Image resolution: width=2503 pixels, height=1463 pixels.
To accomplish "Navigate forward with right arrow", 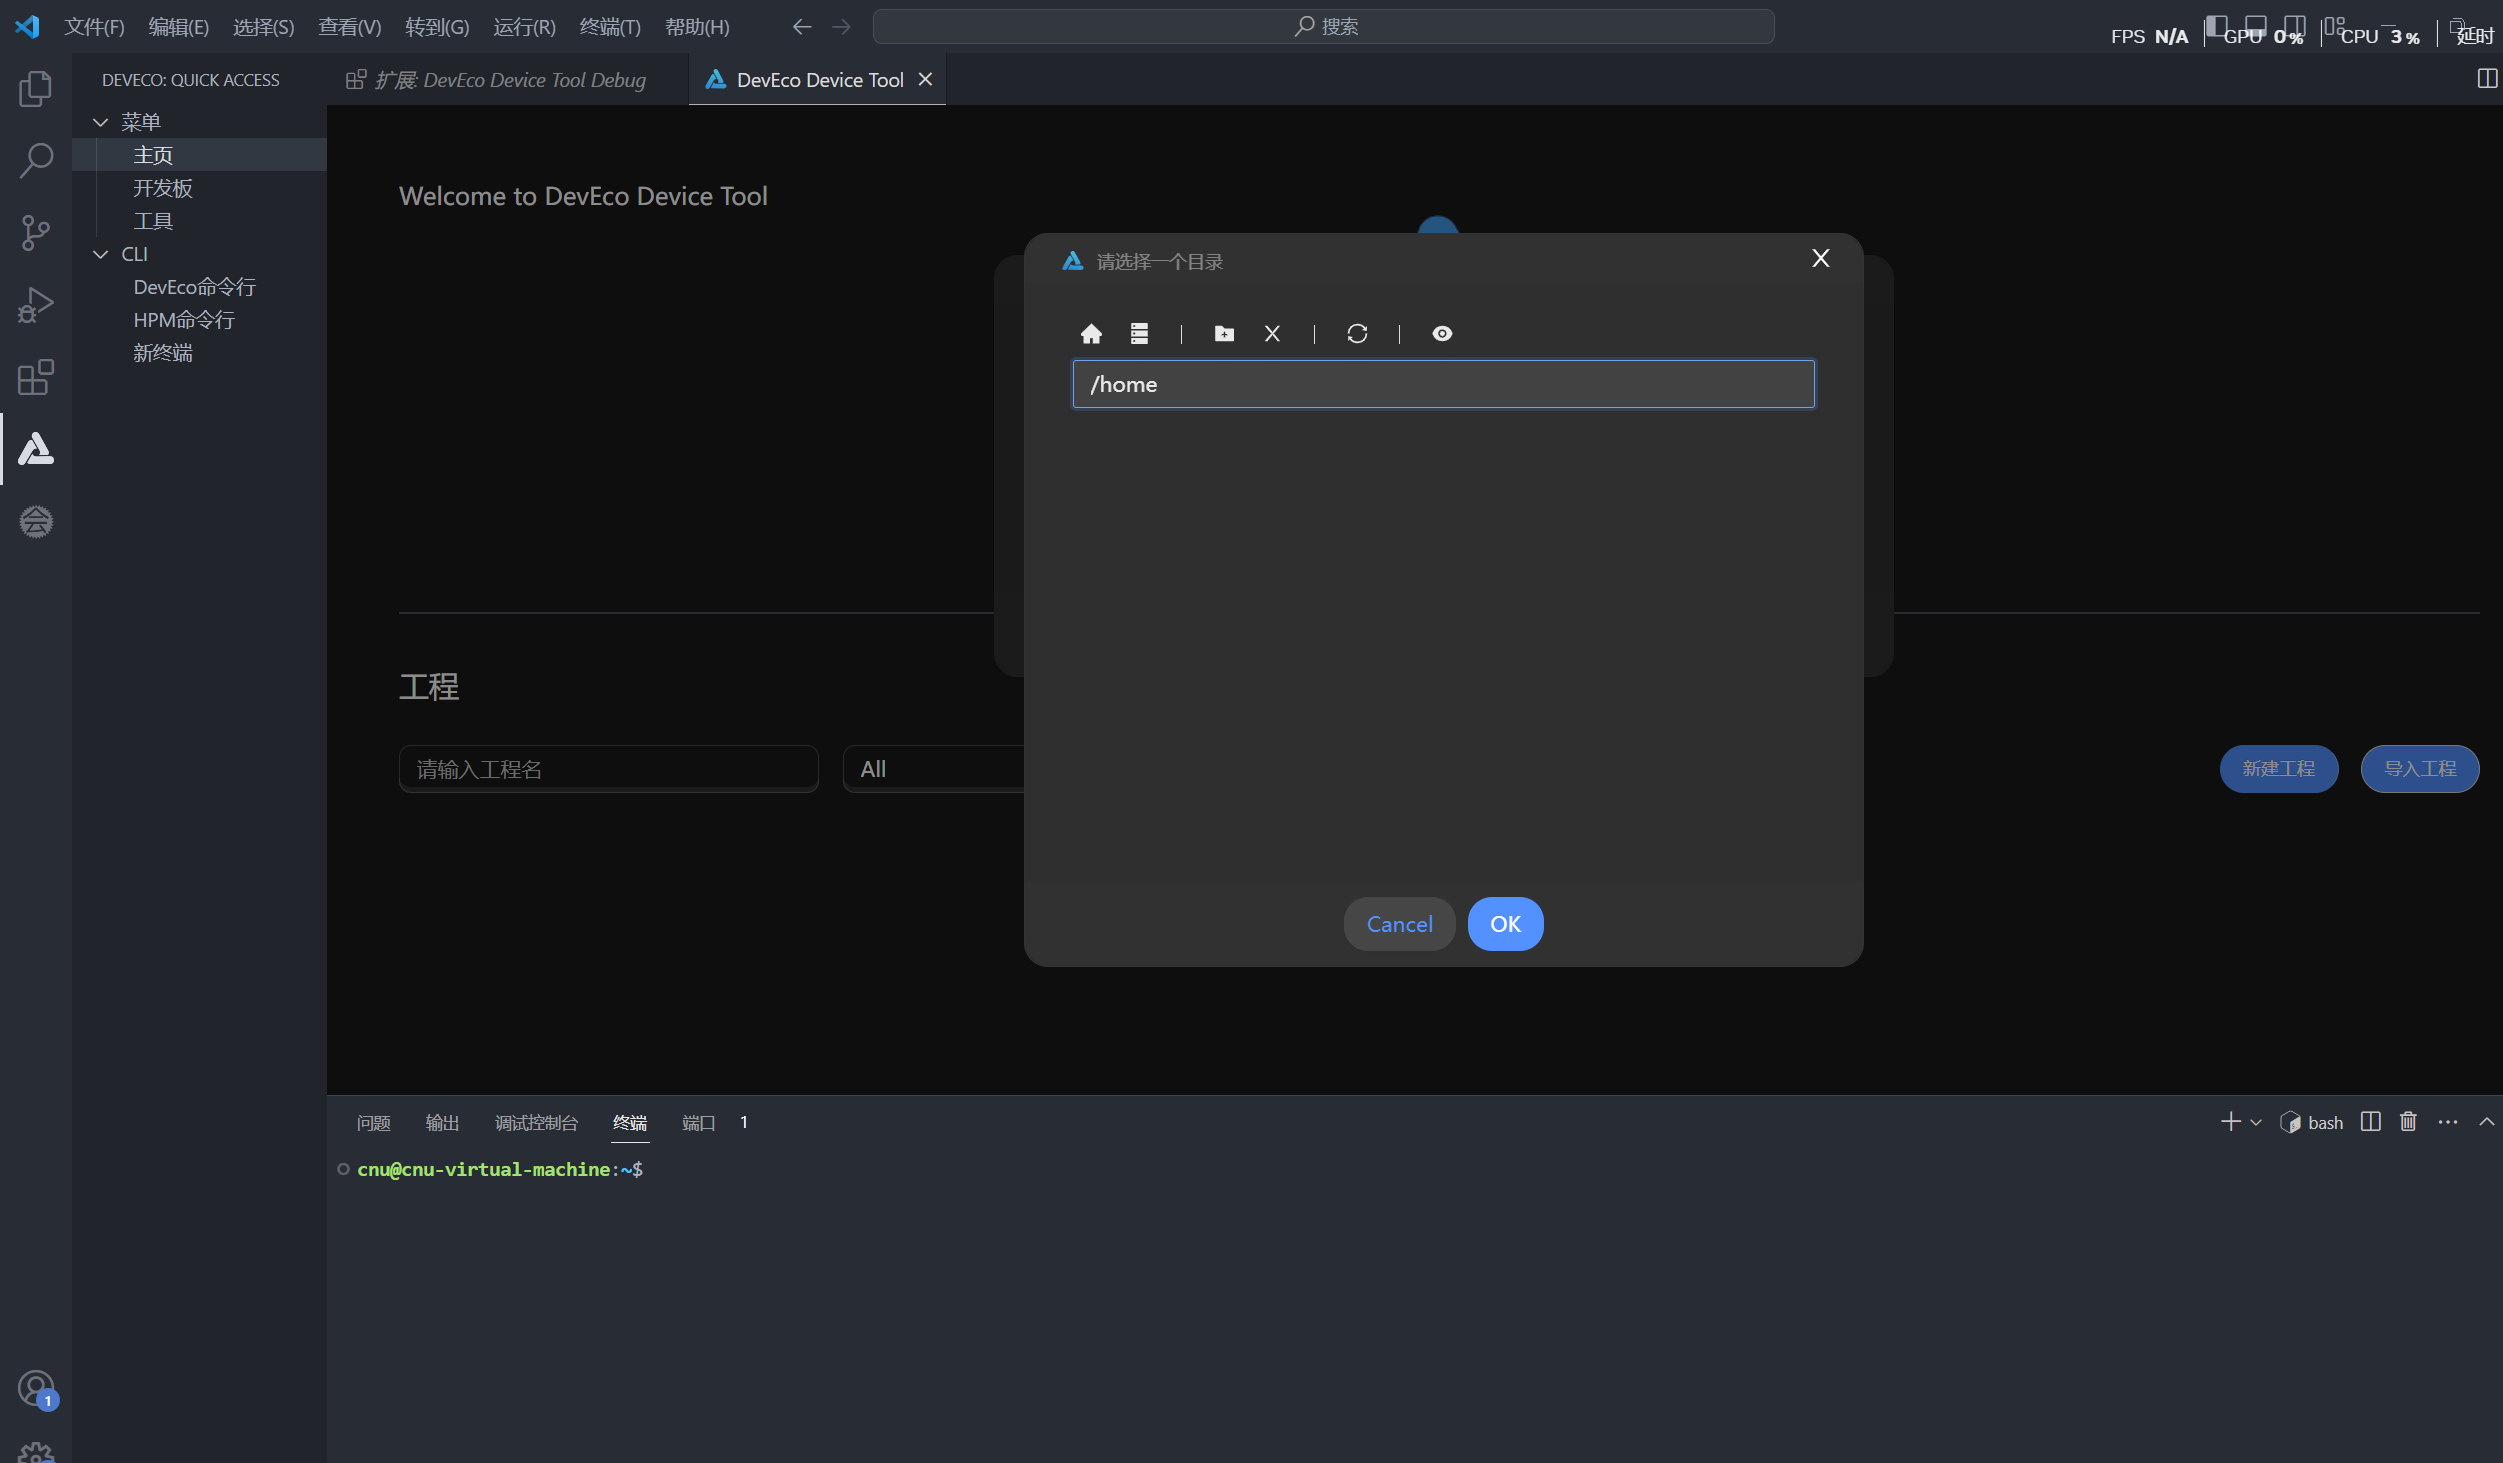I will tap(841, 27).
